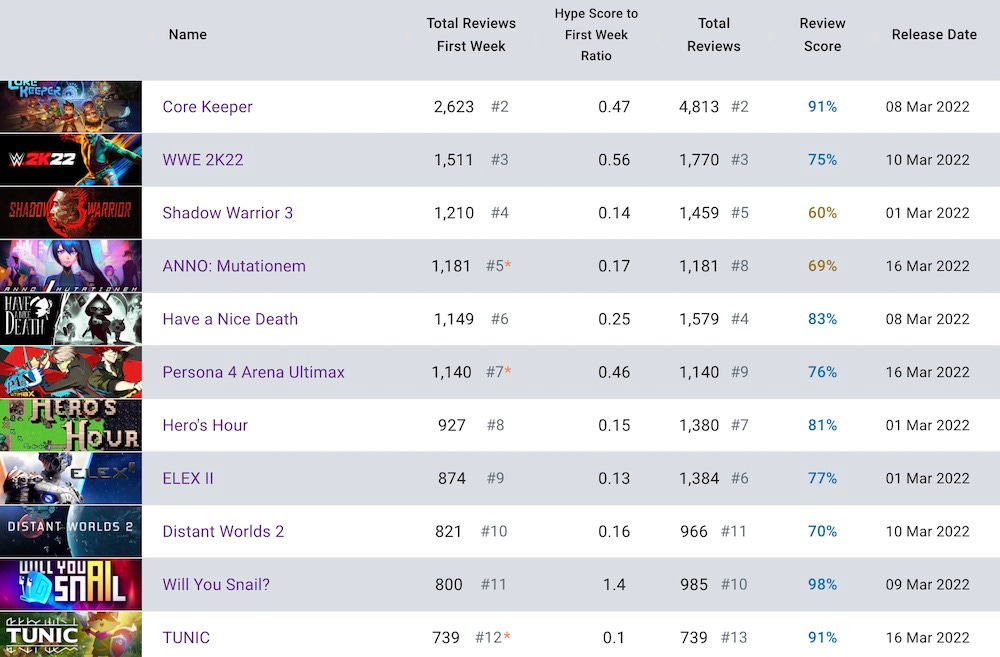Open the Shadow Warrior 3 link
Viewport: 1000px width, 657px height.
pyautogui.click(x=228, y=213)
